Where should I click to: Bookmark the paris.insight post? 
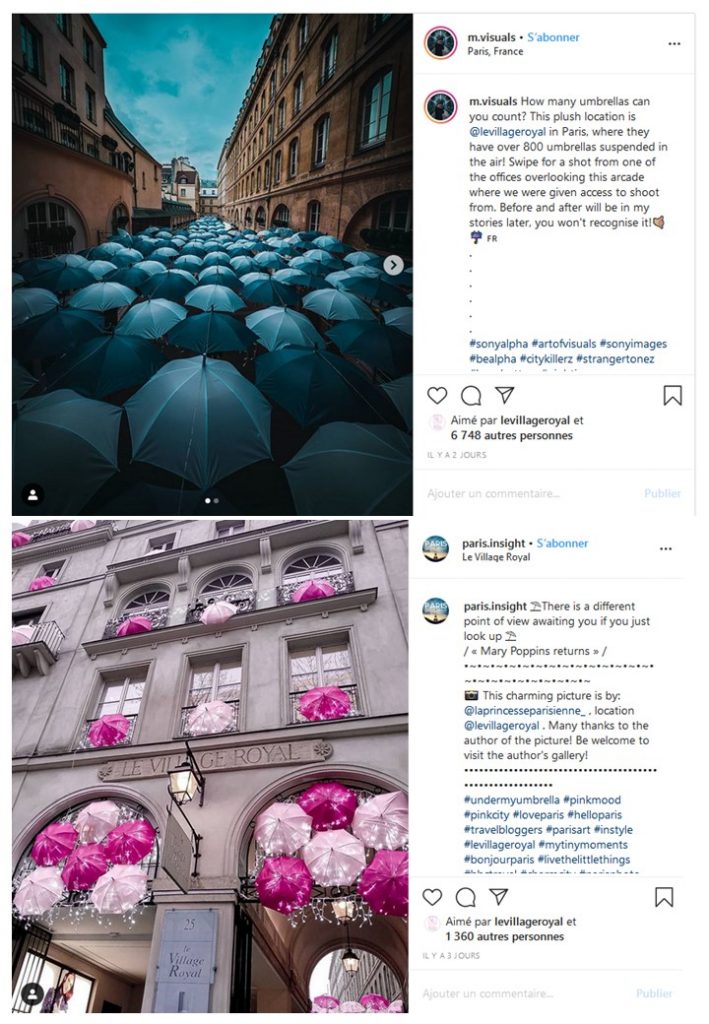click(x=664, y=897)
